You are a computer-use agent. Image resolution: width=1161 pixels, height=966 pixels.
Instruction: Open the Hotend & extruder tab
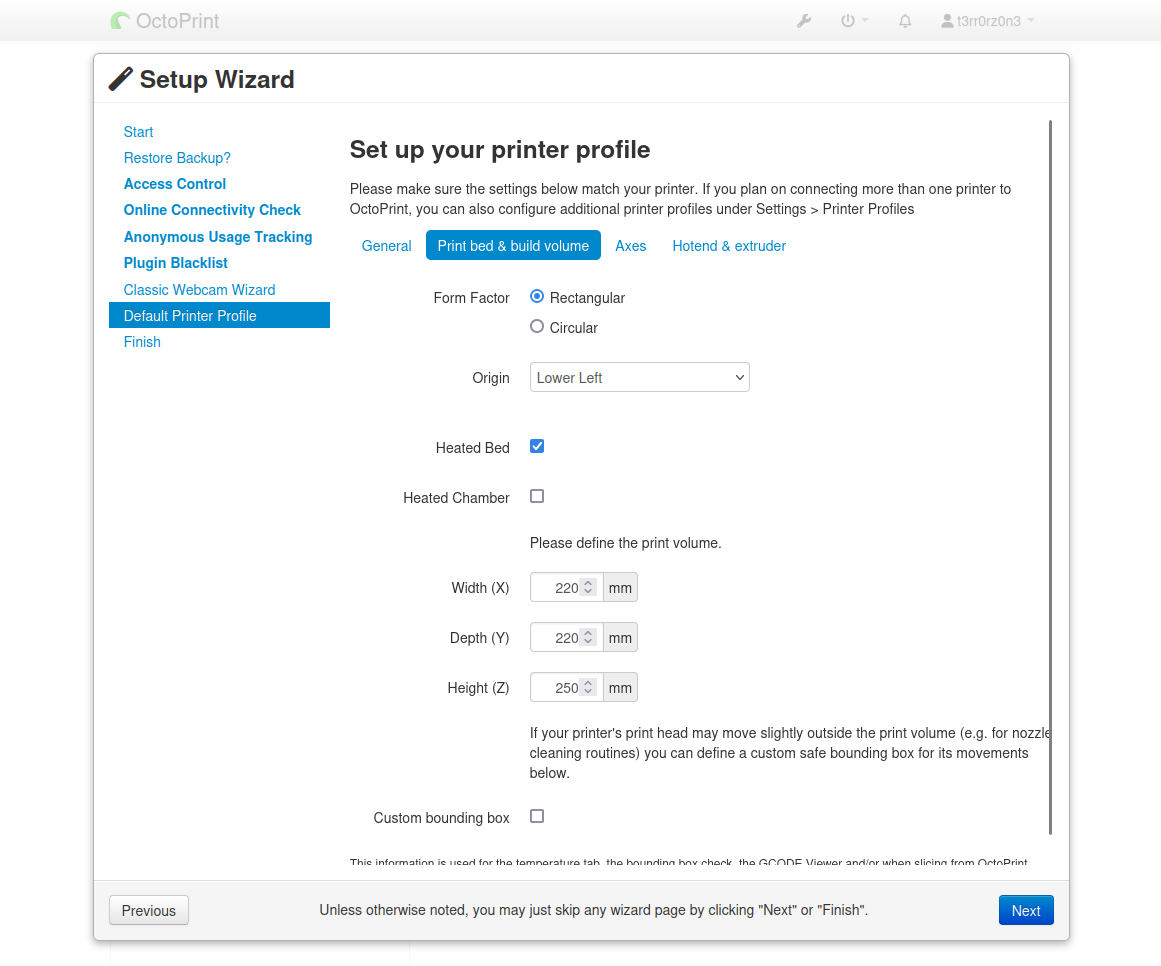point(729,246)
